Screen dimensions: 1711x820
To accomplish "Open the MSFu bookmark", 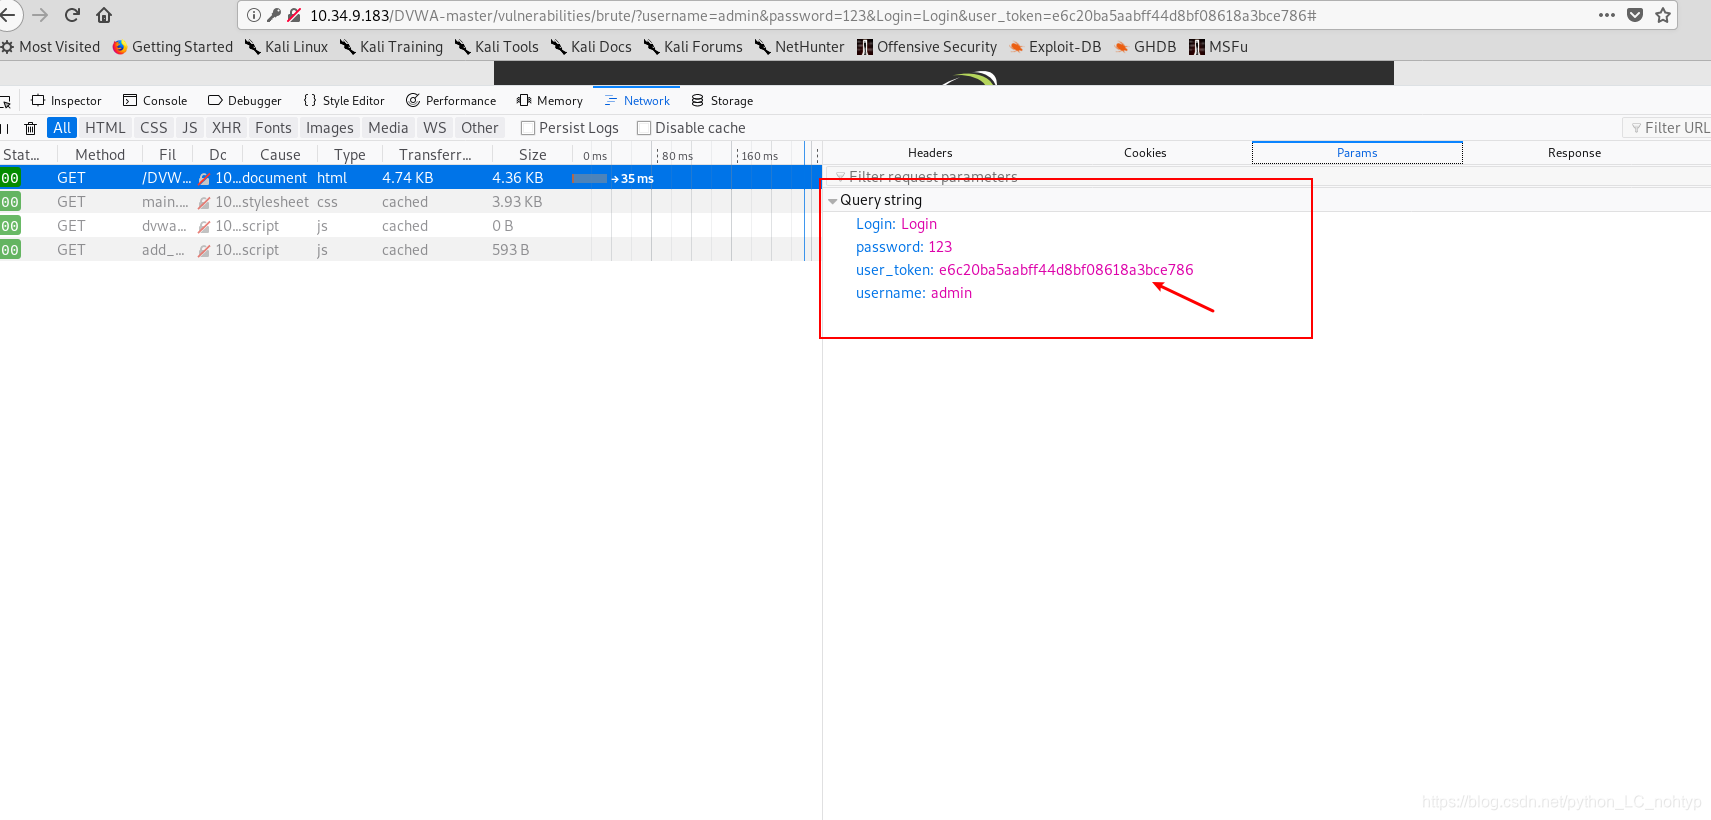I will coord(1218,47).
